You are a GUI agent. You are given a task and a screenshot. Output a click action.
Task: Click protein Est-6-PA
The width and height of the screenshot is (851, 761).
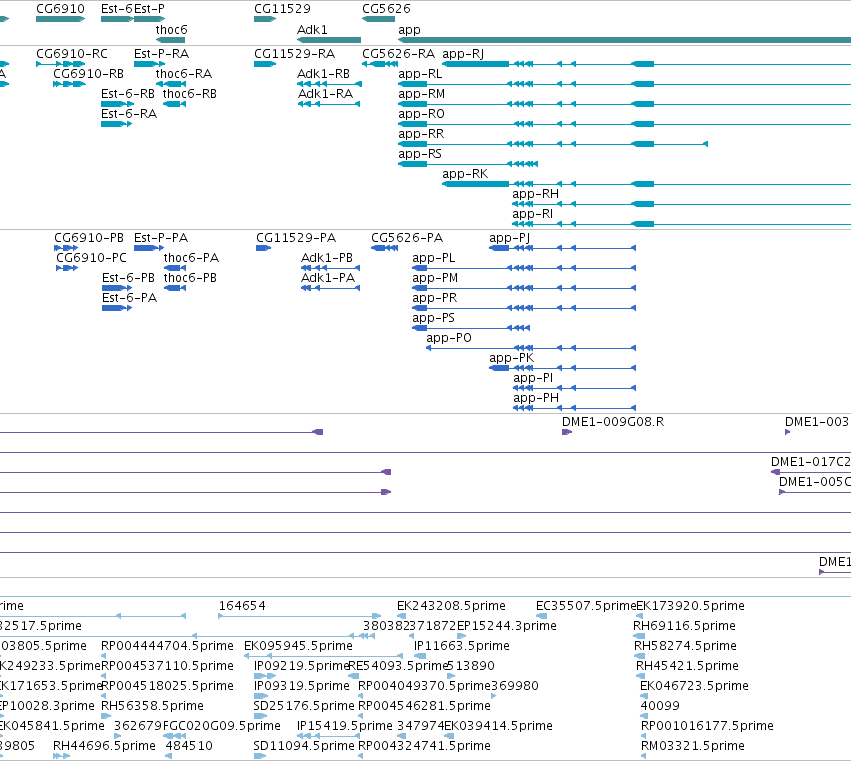[117, 308]
